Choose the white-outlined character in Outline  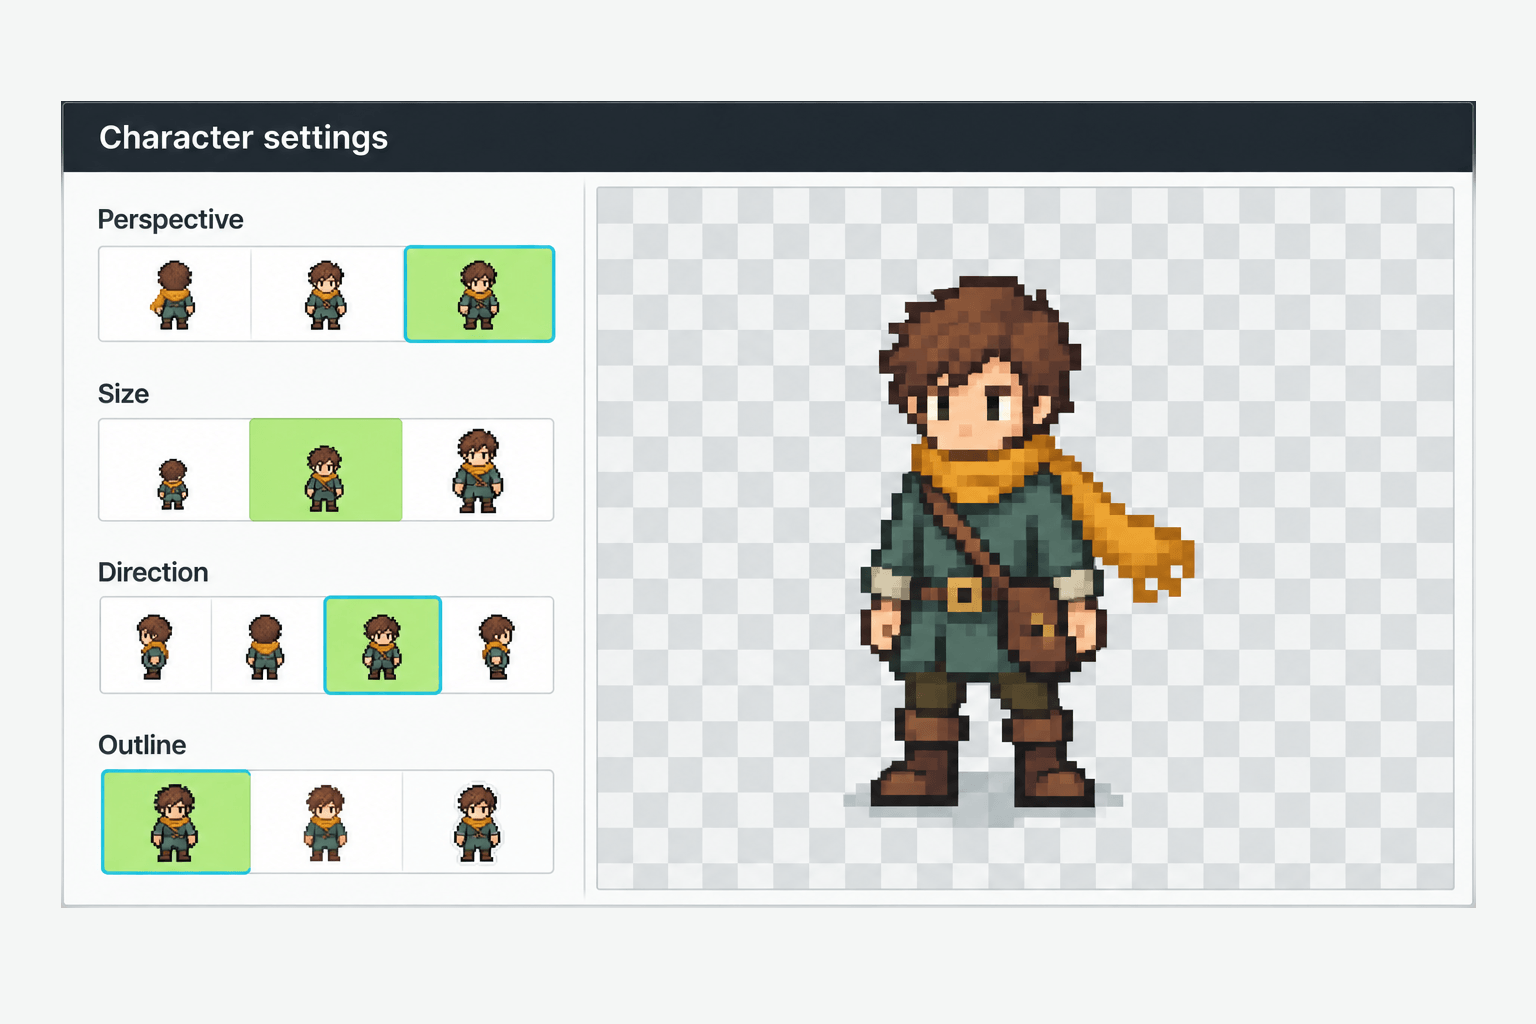(478, 822)
